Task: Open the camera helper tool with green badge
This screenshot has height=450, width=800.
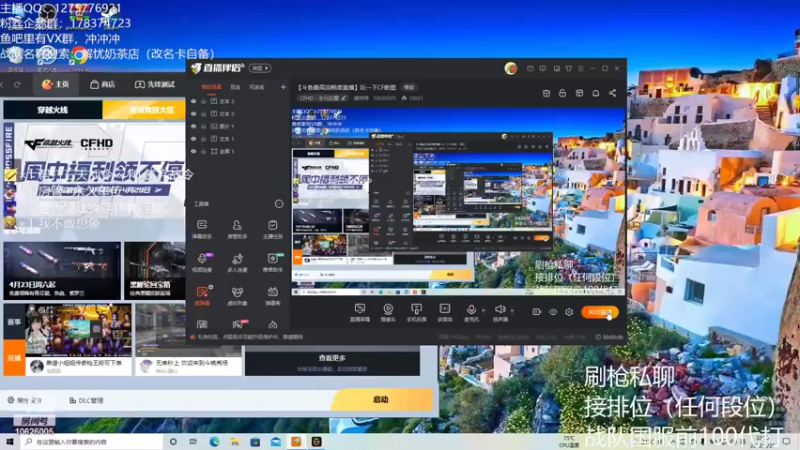Action: tap(272, 262)
